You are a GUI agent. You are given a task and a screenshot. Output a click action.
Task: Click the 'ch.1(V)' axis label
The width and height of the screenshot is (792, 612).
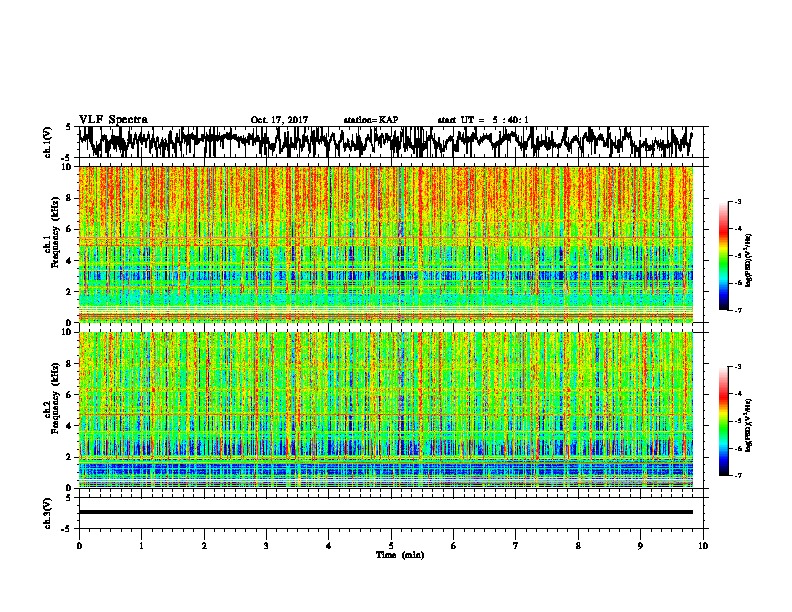(47, 142)
